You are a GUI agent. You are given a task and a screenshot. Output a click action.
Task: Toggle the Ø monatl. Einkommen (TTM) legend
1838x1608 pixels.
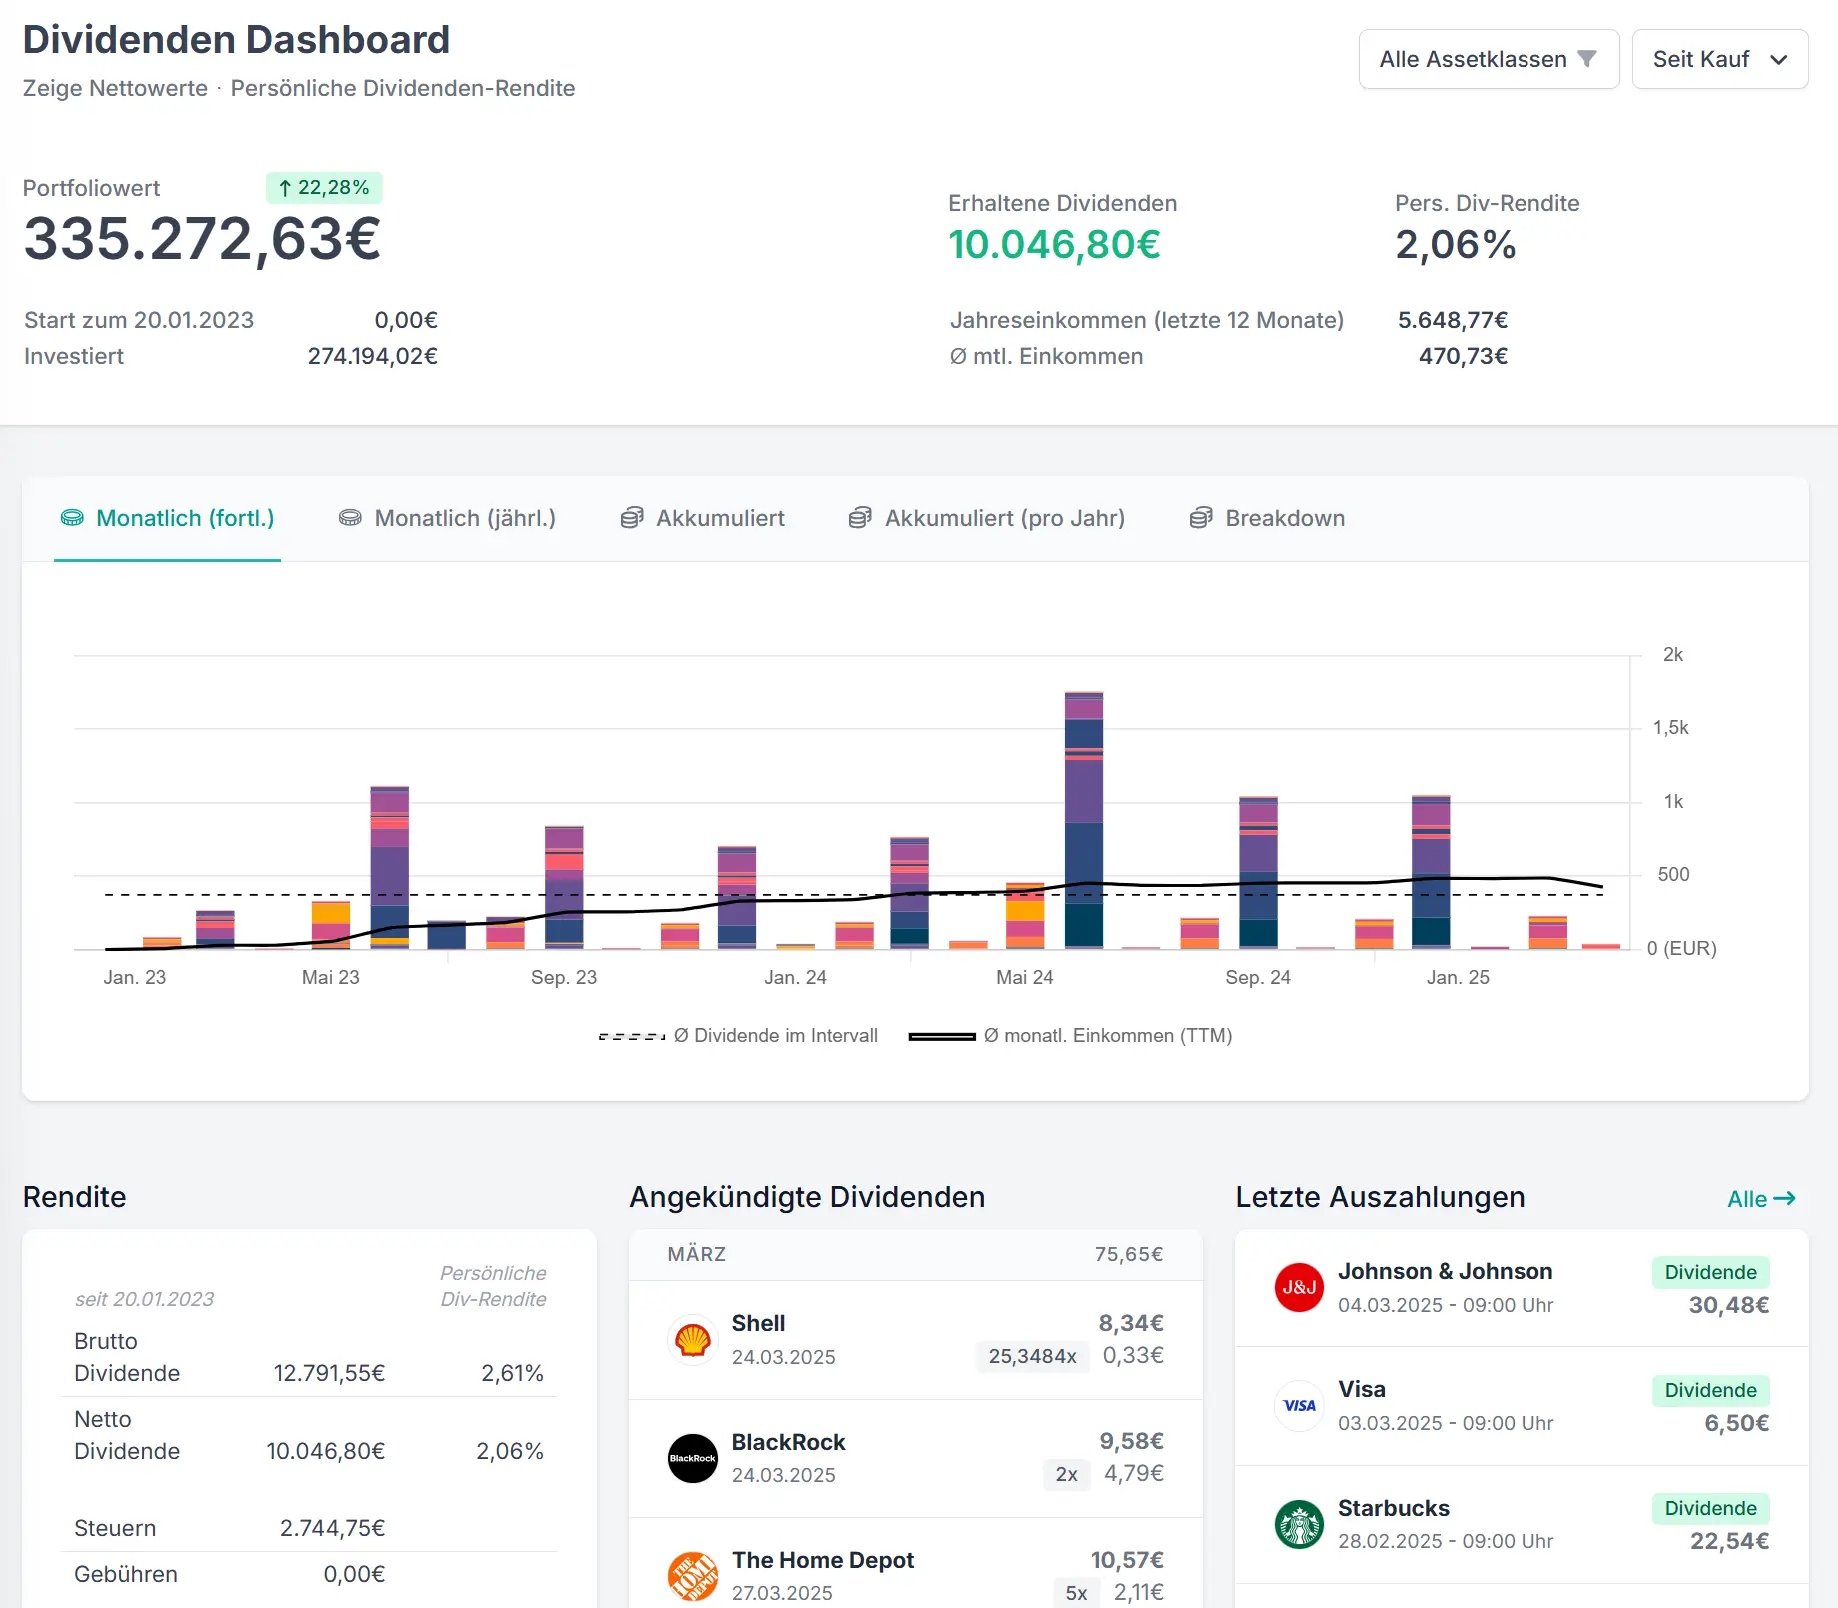click(x=1070, y=1036)
